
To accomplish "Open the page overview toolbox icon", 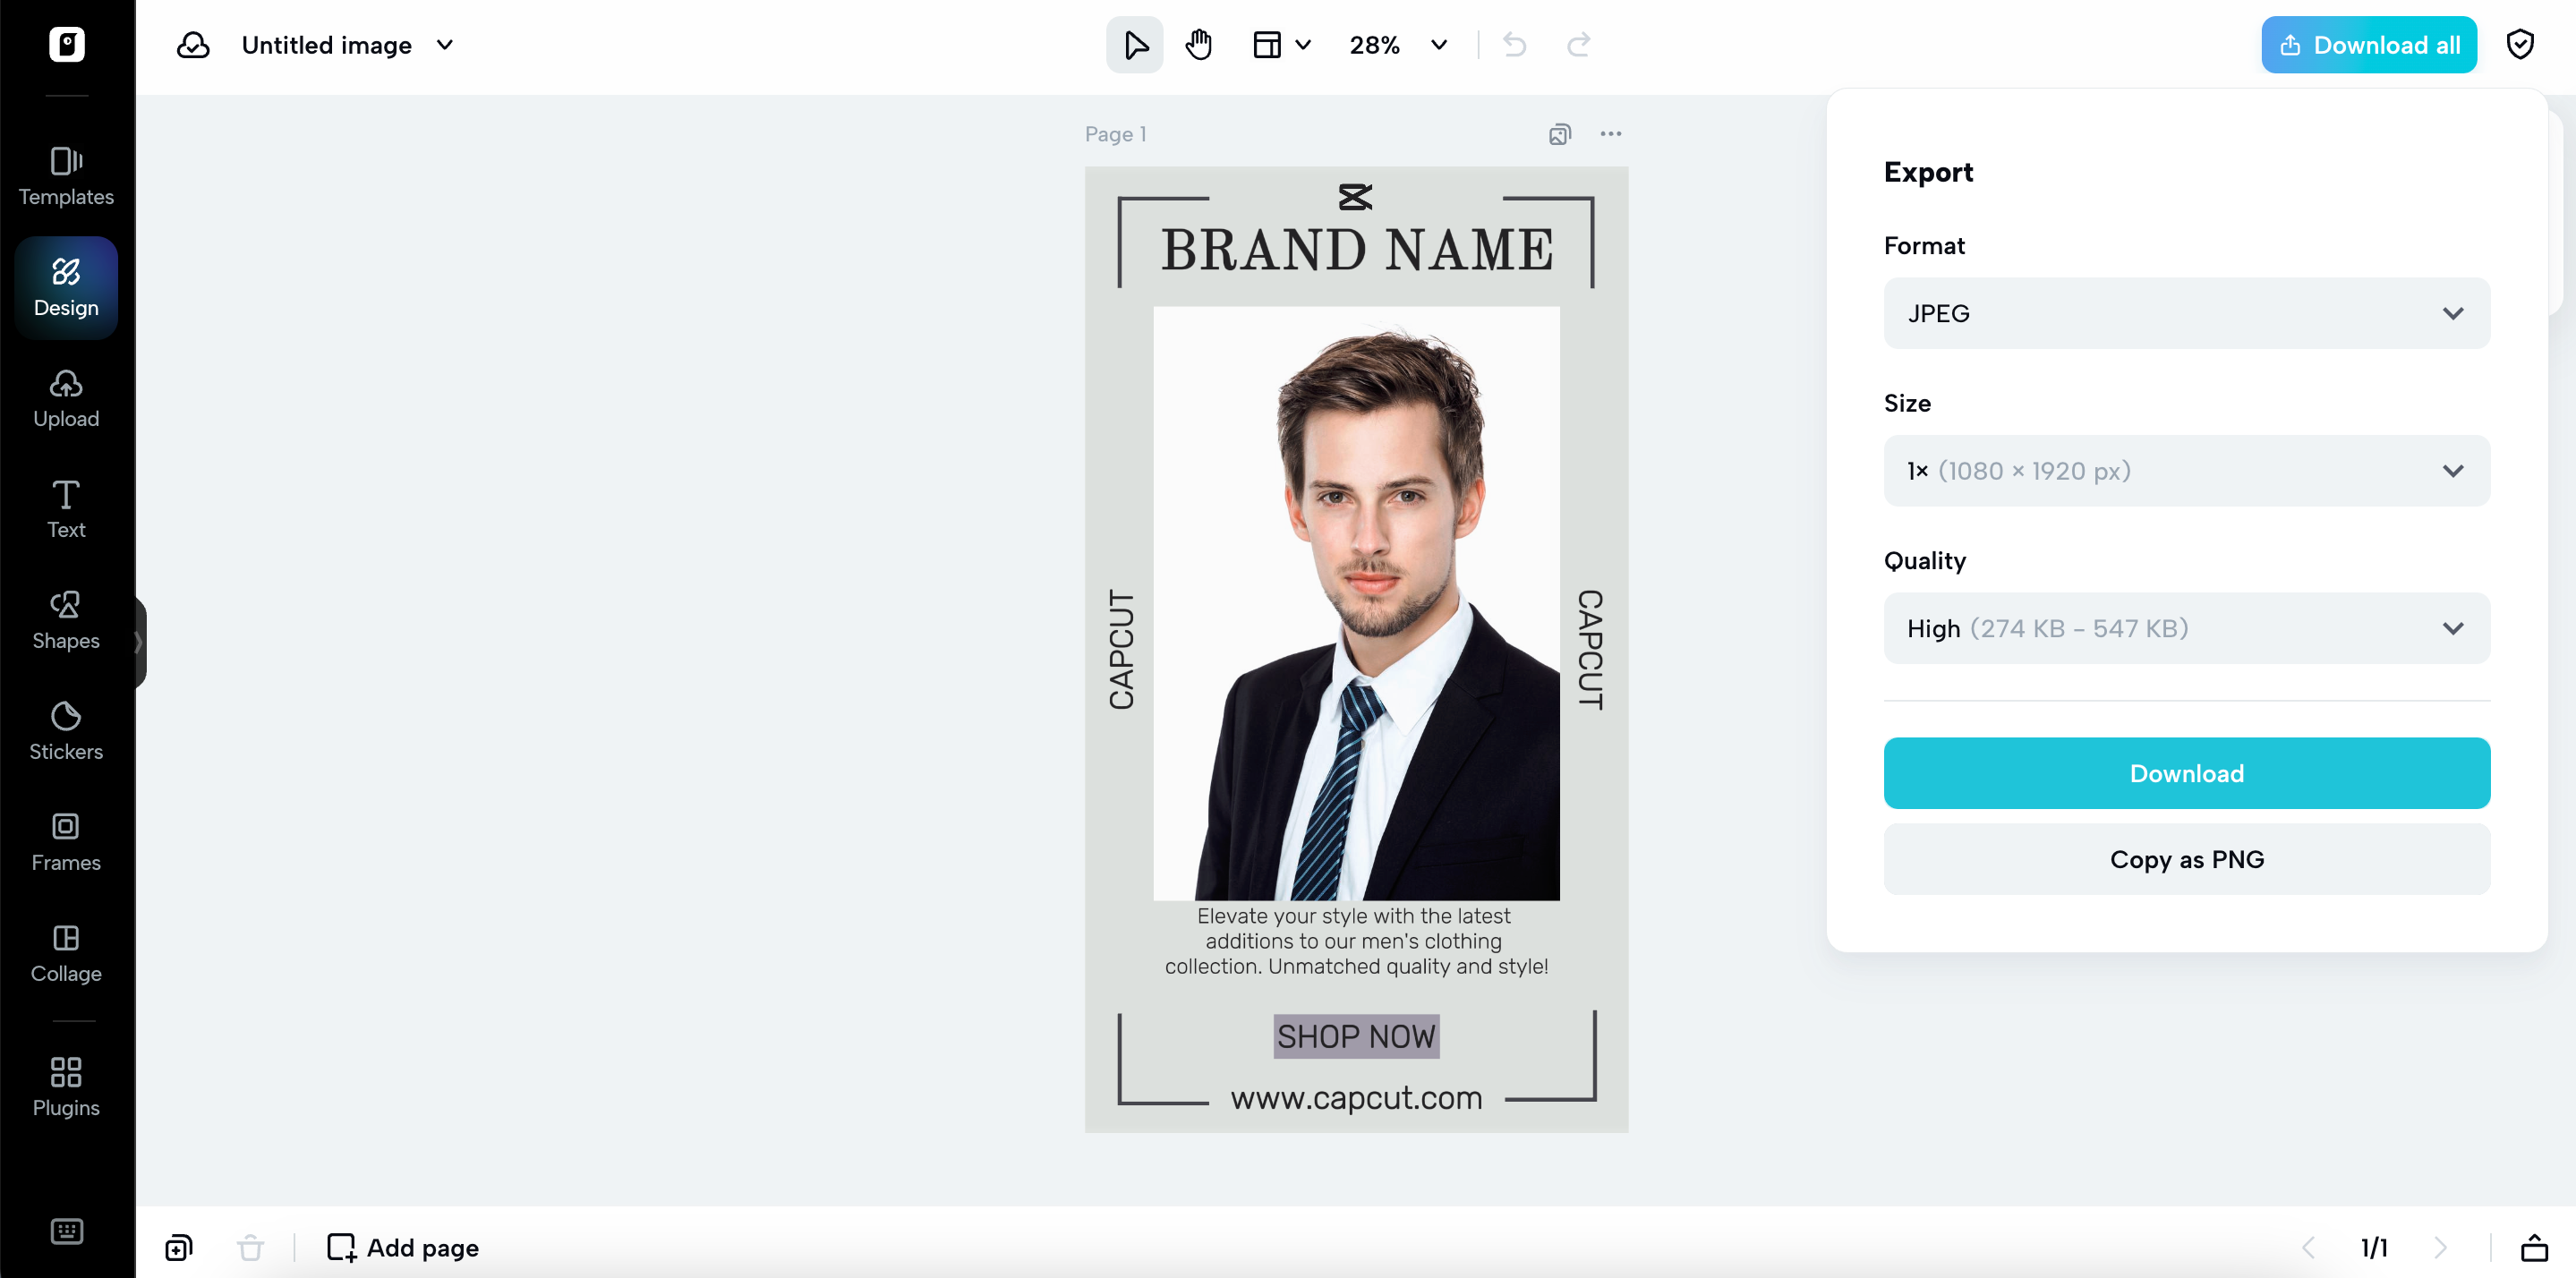I will pos(2533,1247).
